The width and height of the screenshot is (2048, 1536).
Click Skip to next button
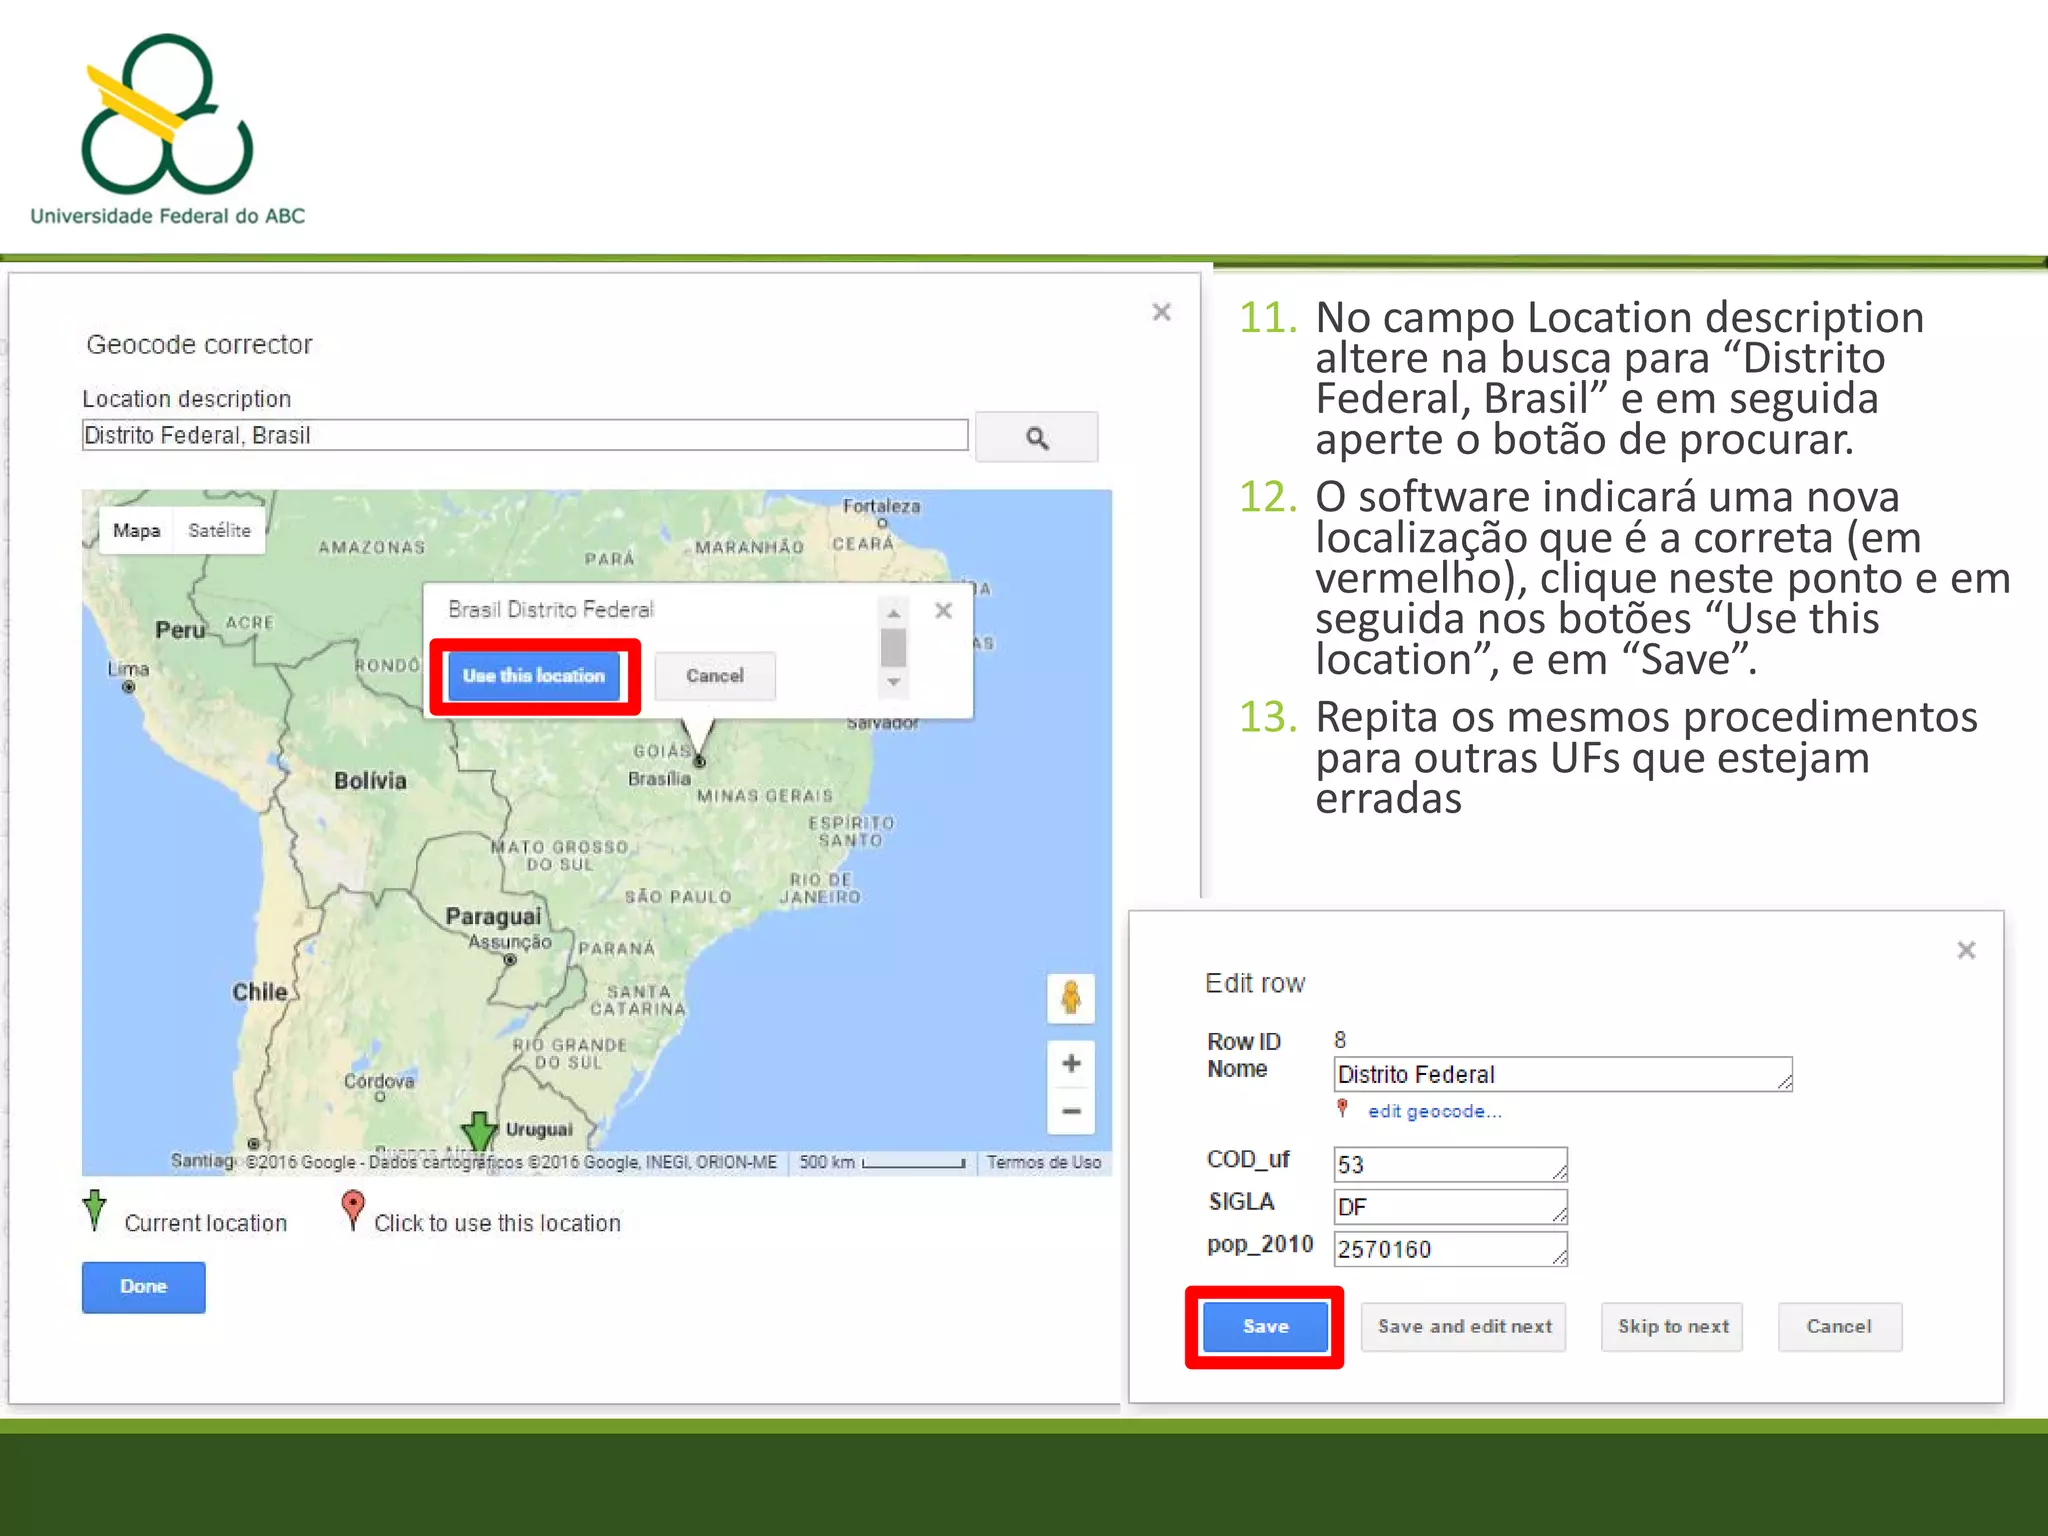pyautogui.click(x=1673, y=1327)
